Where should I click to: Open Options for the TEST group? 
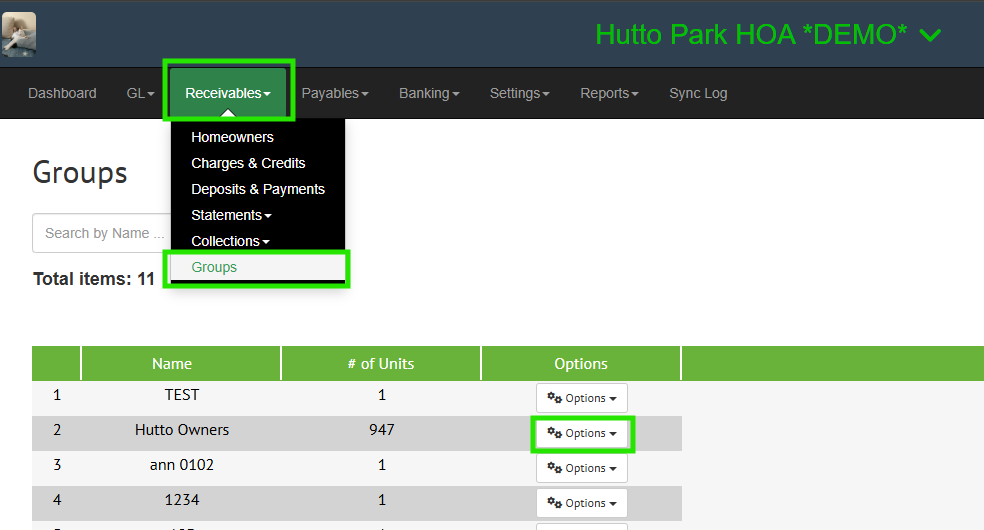click(x=581, y=398)
